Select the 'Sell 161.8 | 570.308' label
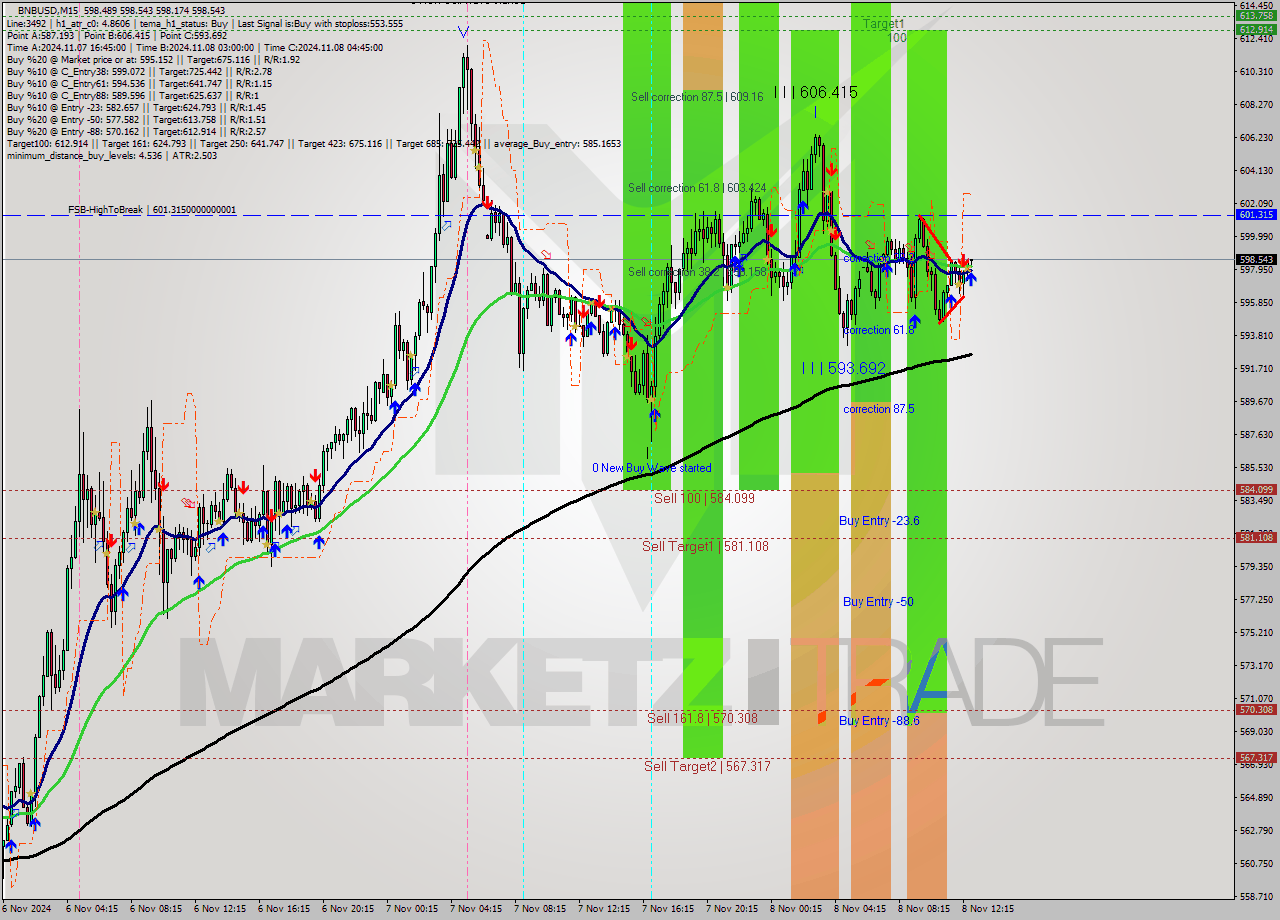Viewport: 1280px width, 920px height. (702, 718)
